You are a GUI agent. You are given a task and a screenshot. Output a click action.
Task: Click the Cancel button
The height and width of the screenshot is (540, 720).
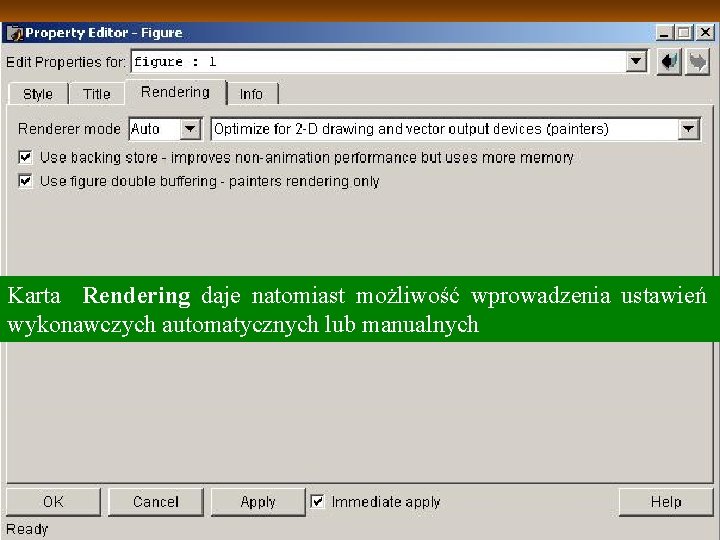tap(156, 502)
